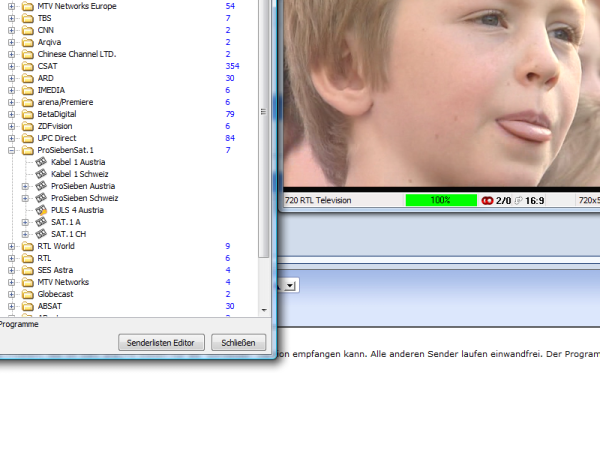Collapse the ProSiebenSat.1 provider node

point(11,150)
